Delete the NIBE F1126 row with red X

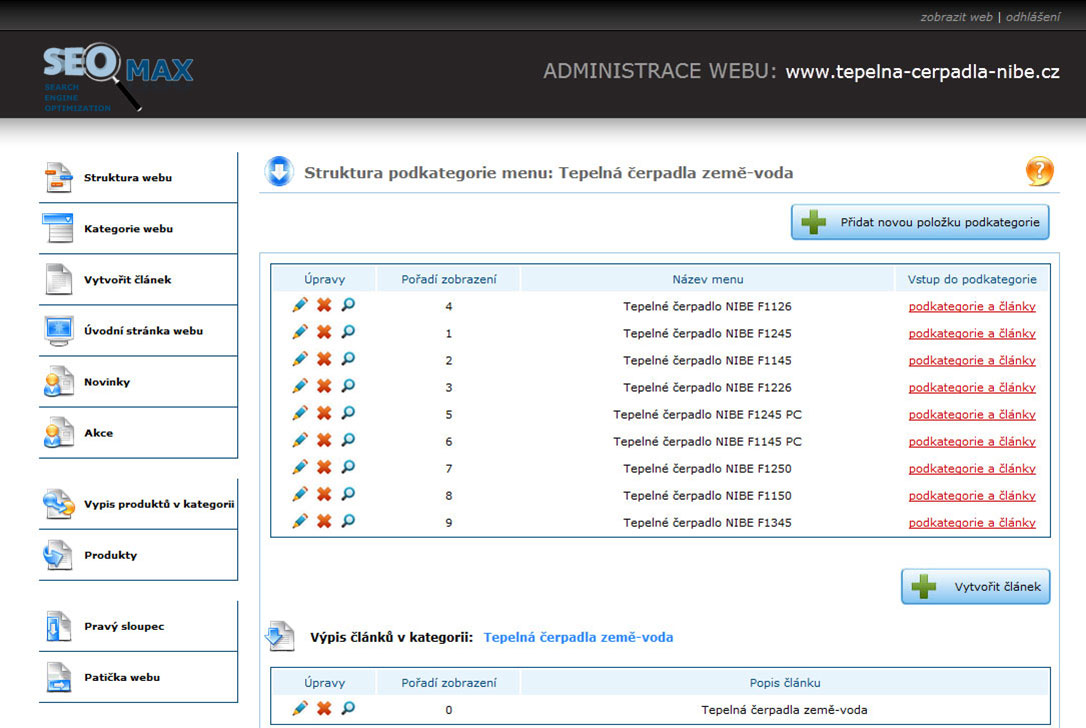324,305
